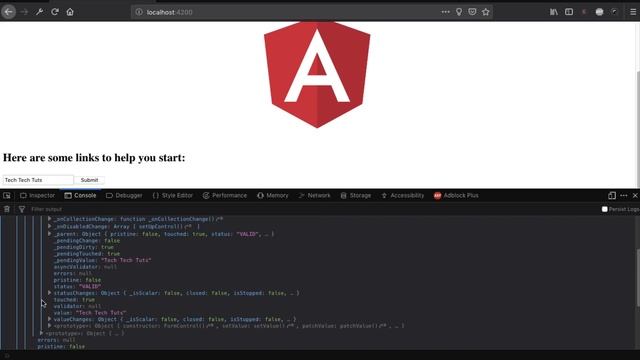Select the _pendingValue "Tech Tech Tuts" line
This screenshot has width=640, height=360.
pyautogui.click(x=102, y=260)
